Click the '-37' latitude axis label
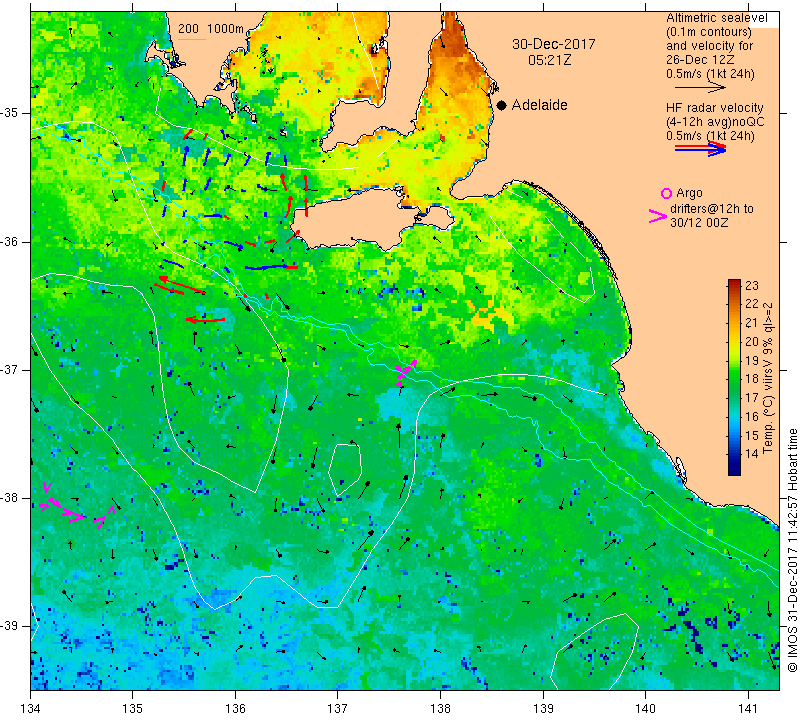 pos(10,369)
